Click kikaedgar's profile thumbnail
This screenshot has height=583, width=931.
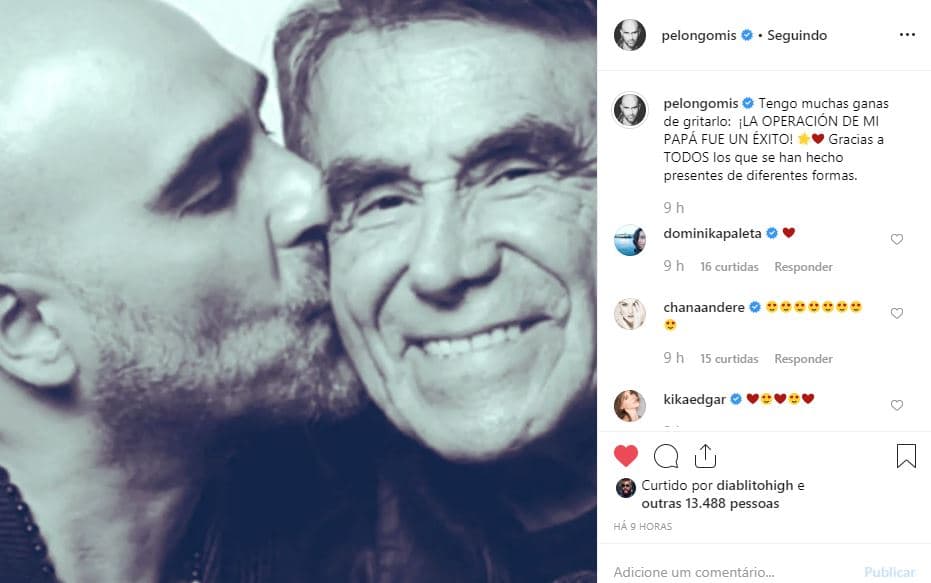pos(629,398)
